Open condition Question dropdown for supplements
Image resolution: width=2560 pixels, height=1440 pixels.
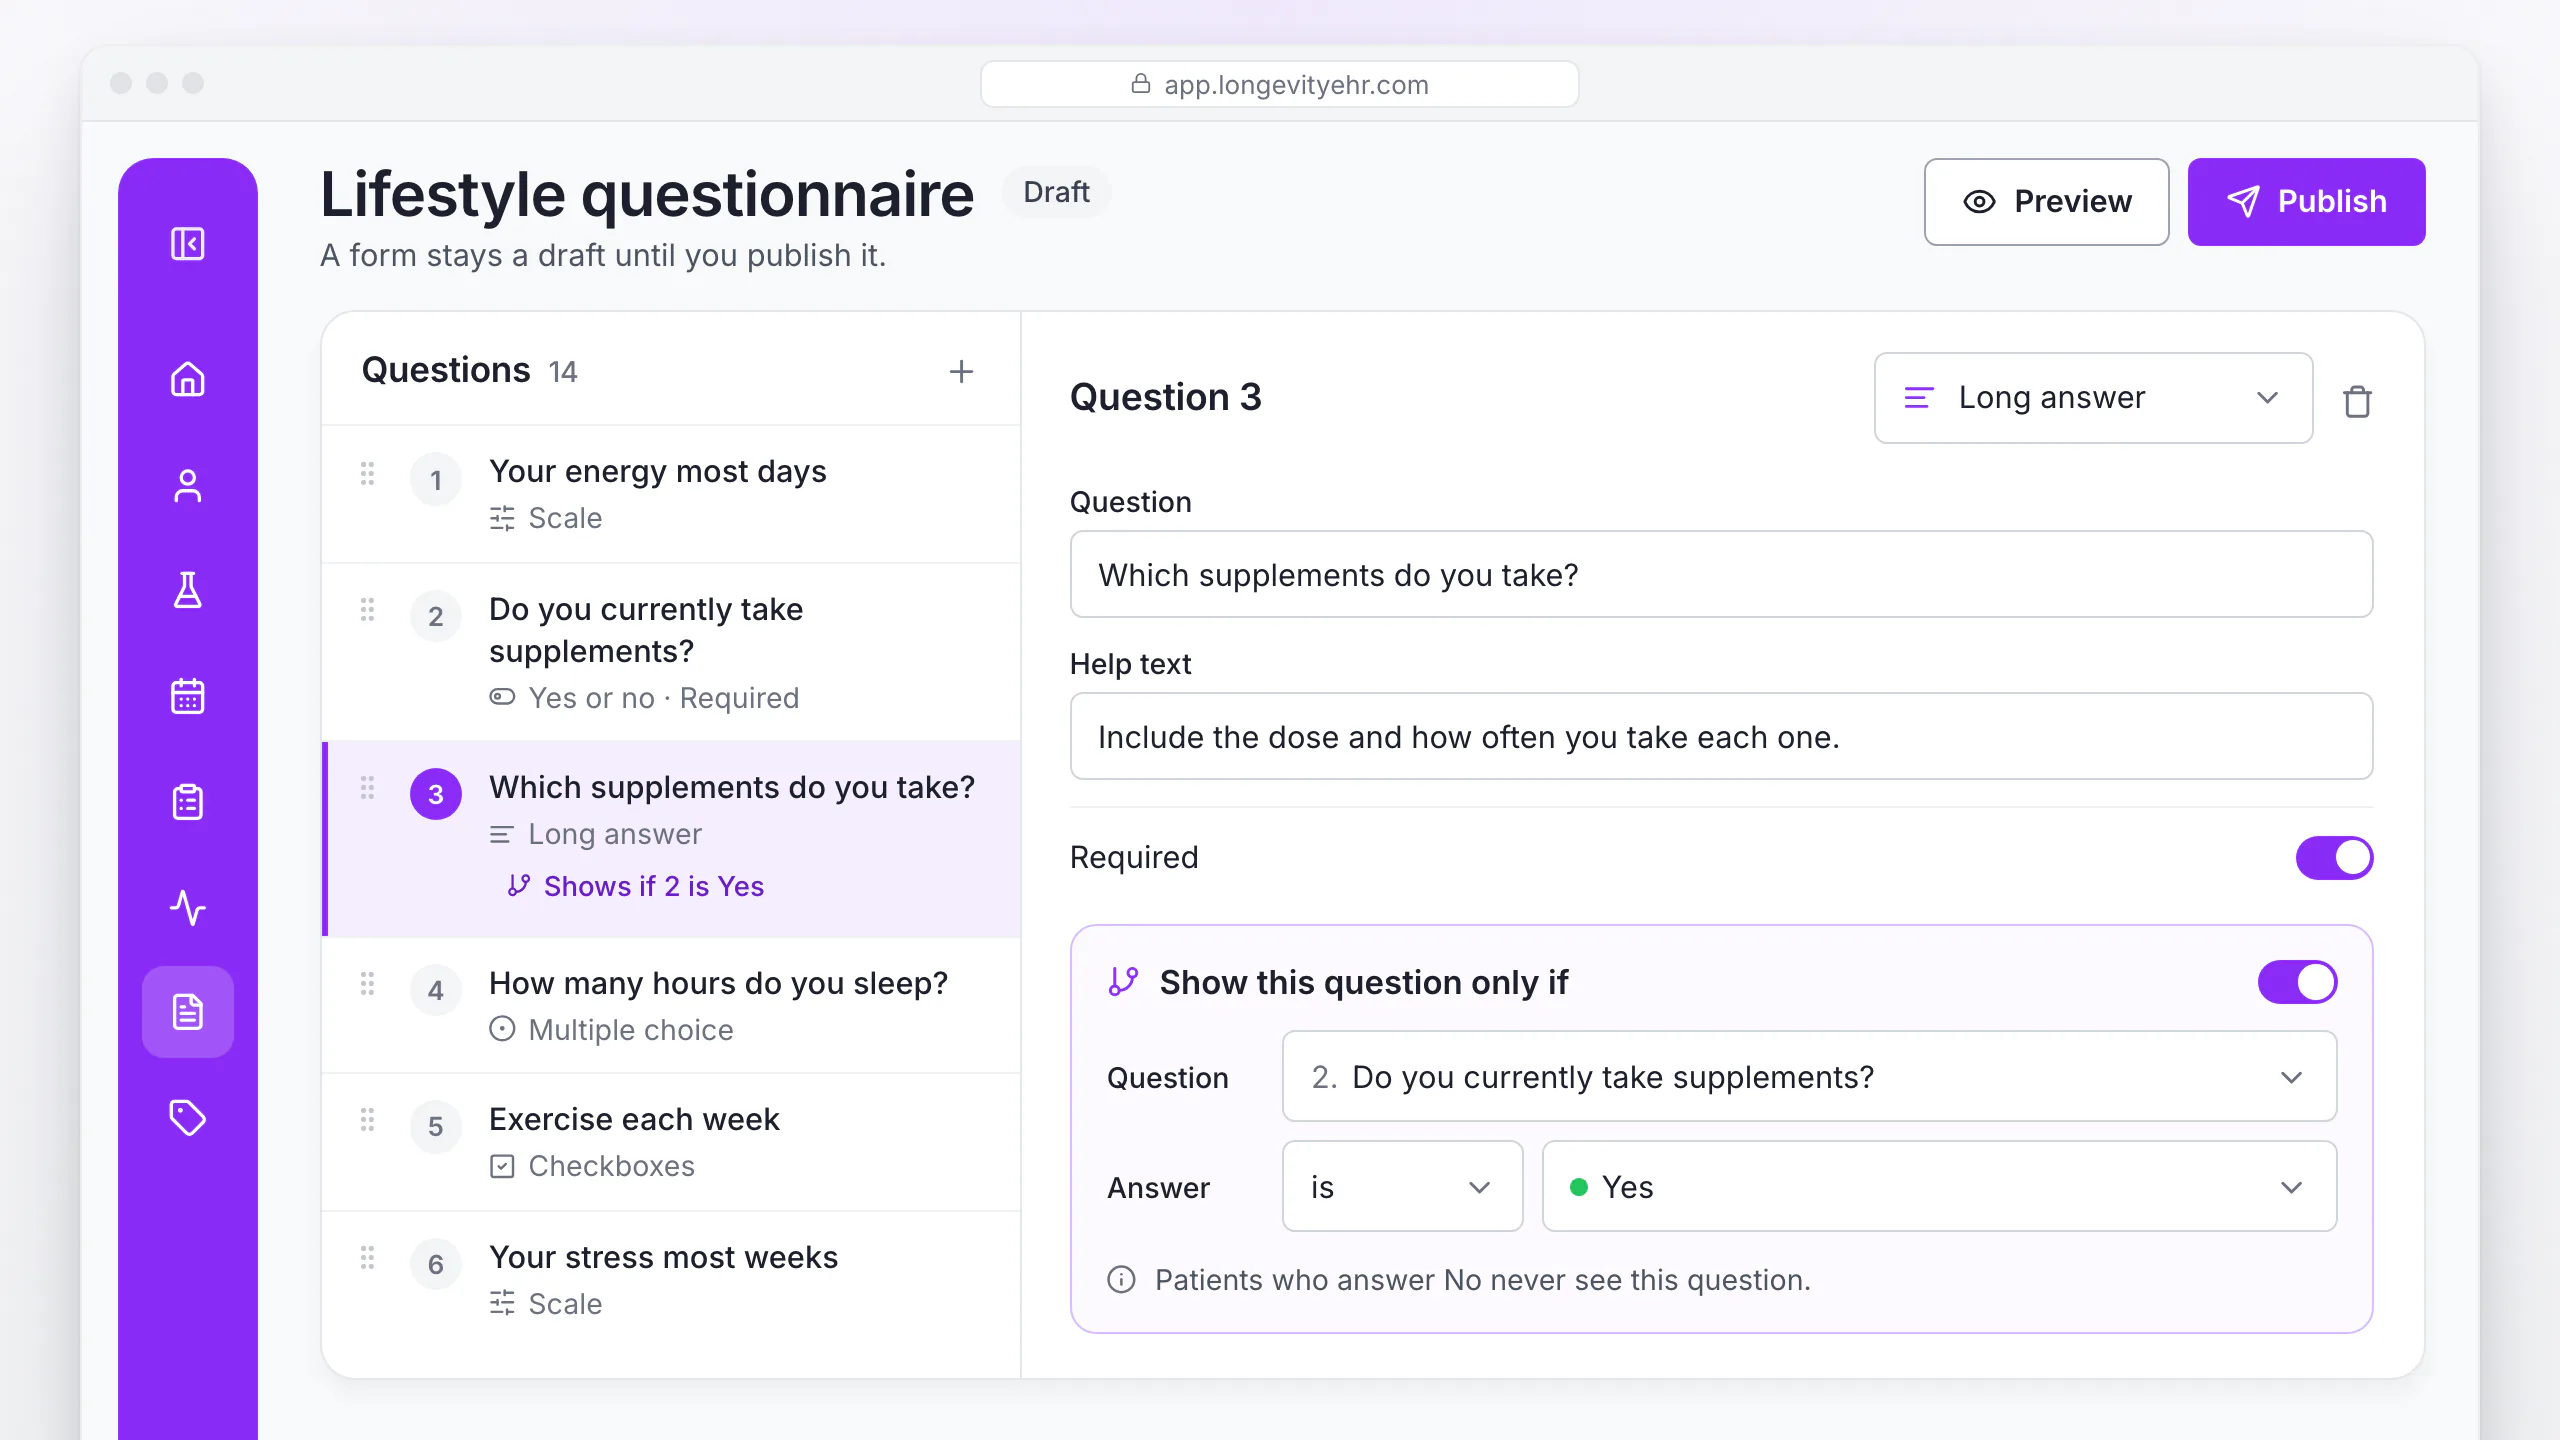[x=1809, y=1077]
